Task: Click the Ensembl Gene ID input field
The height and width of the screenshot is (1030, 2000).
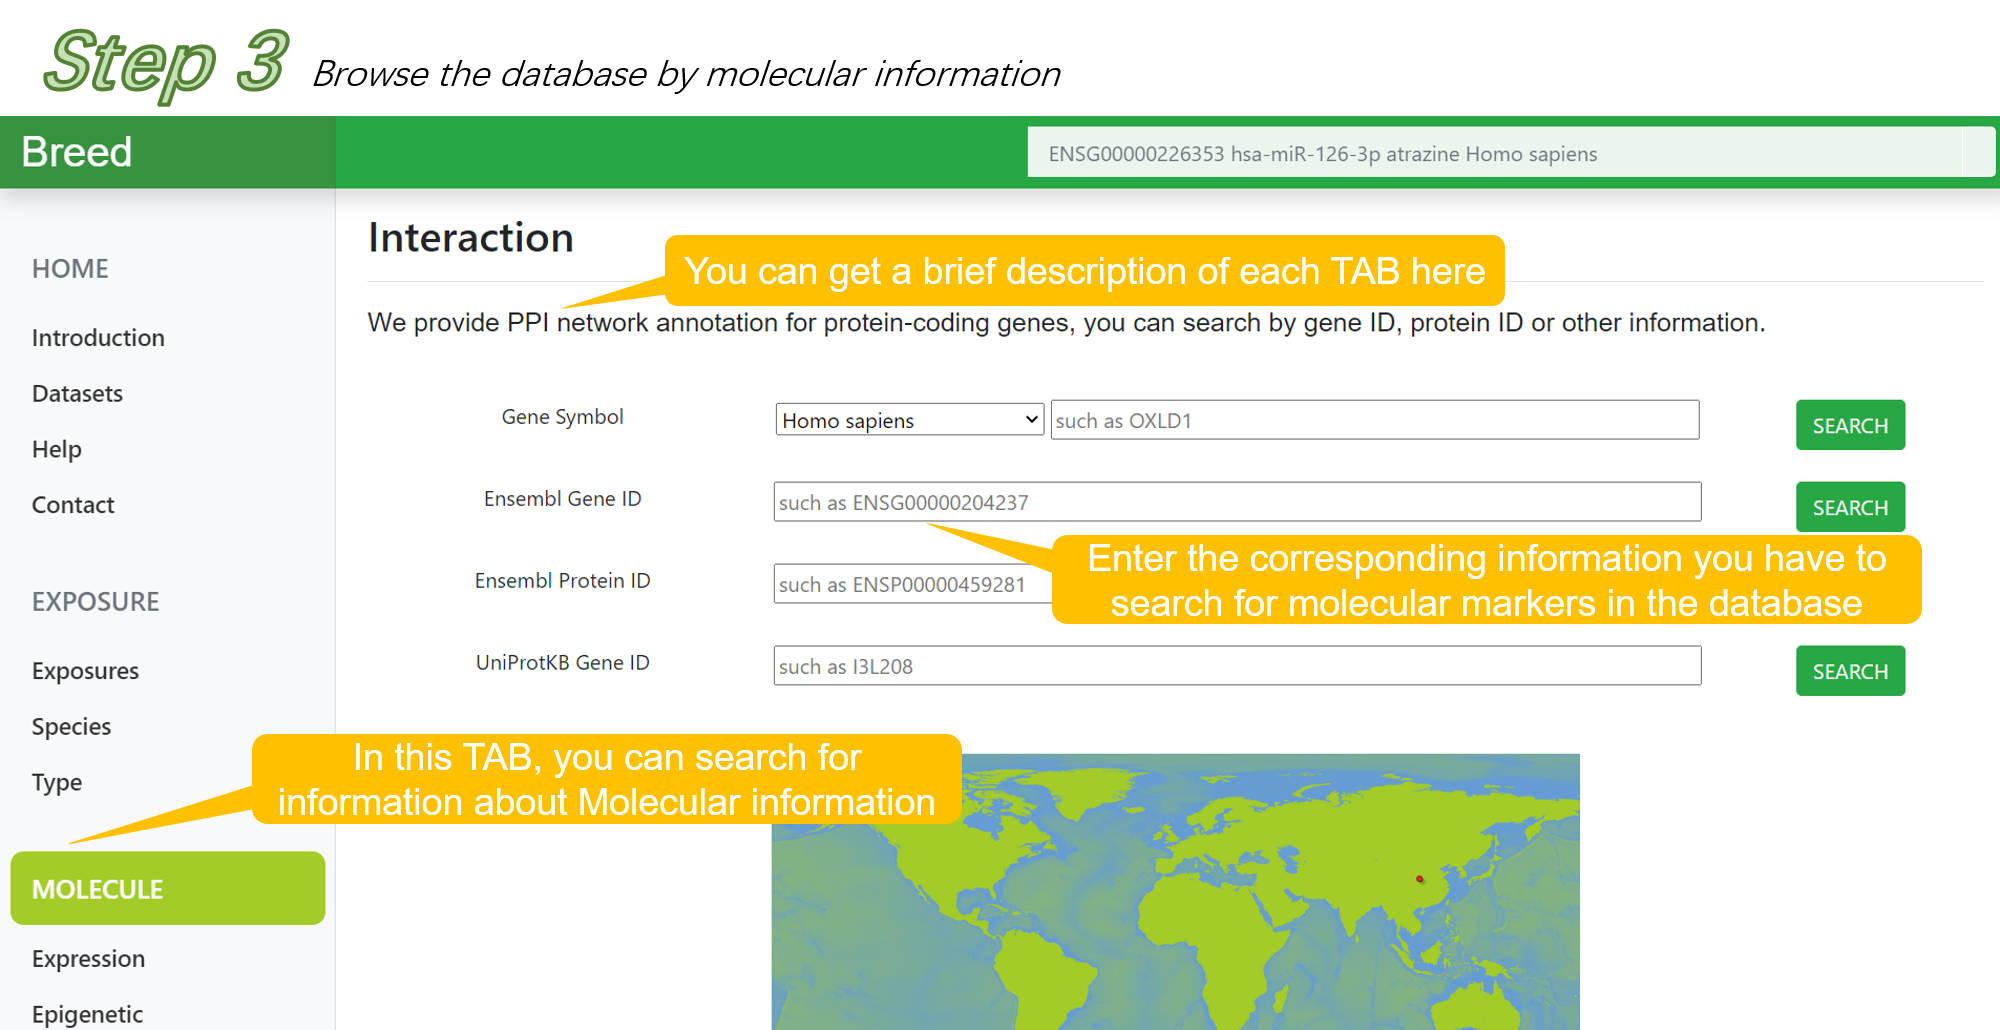Action: point(1236,502)
